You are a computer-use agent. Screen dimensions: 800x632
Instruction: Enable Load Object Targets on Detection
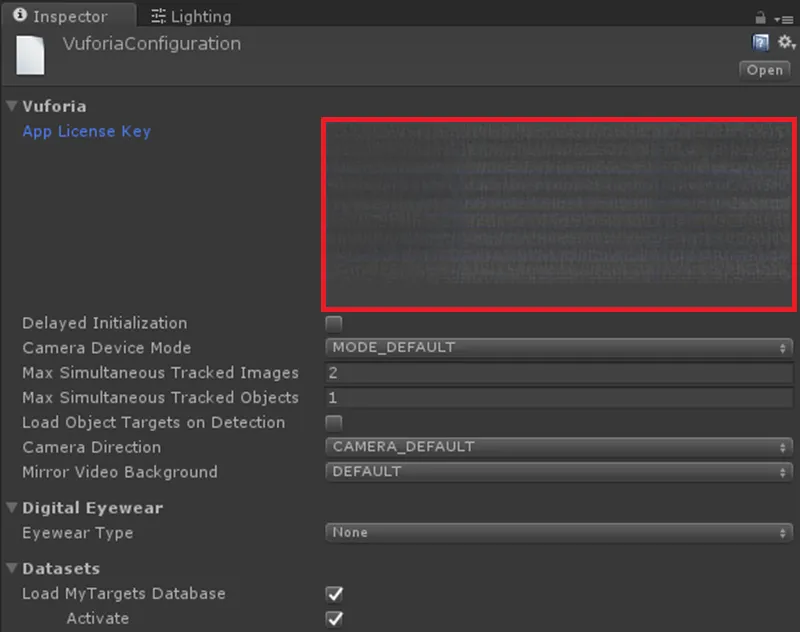pyautogui.click(x=334, y=423)
